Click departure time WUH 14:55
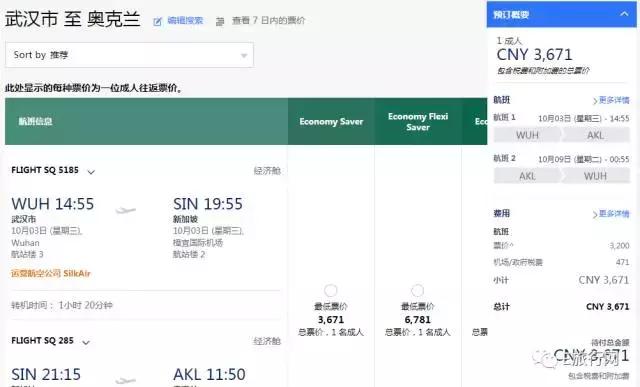 click(x=53, y=204)
